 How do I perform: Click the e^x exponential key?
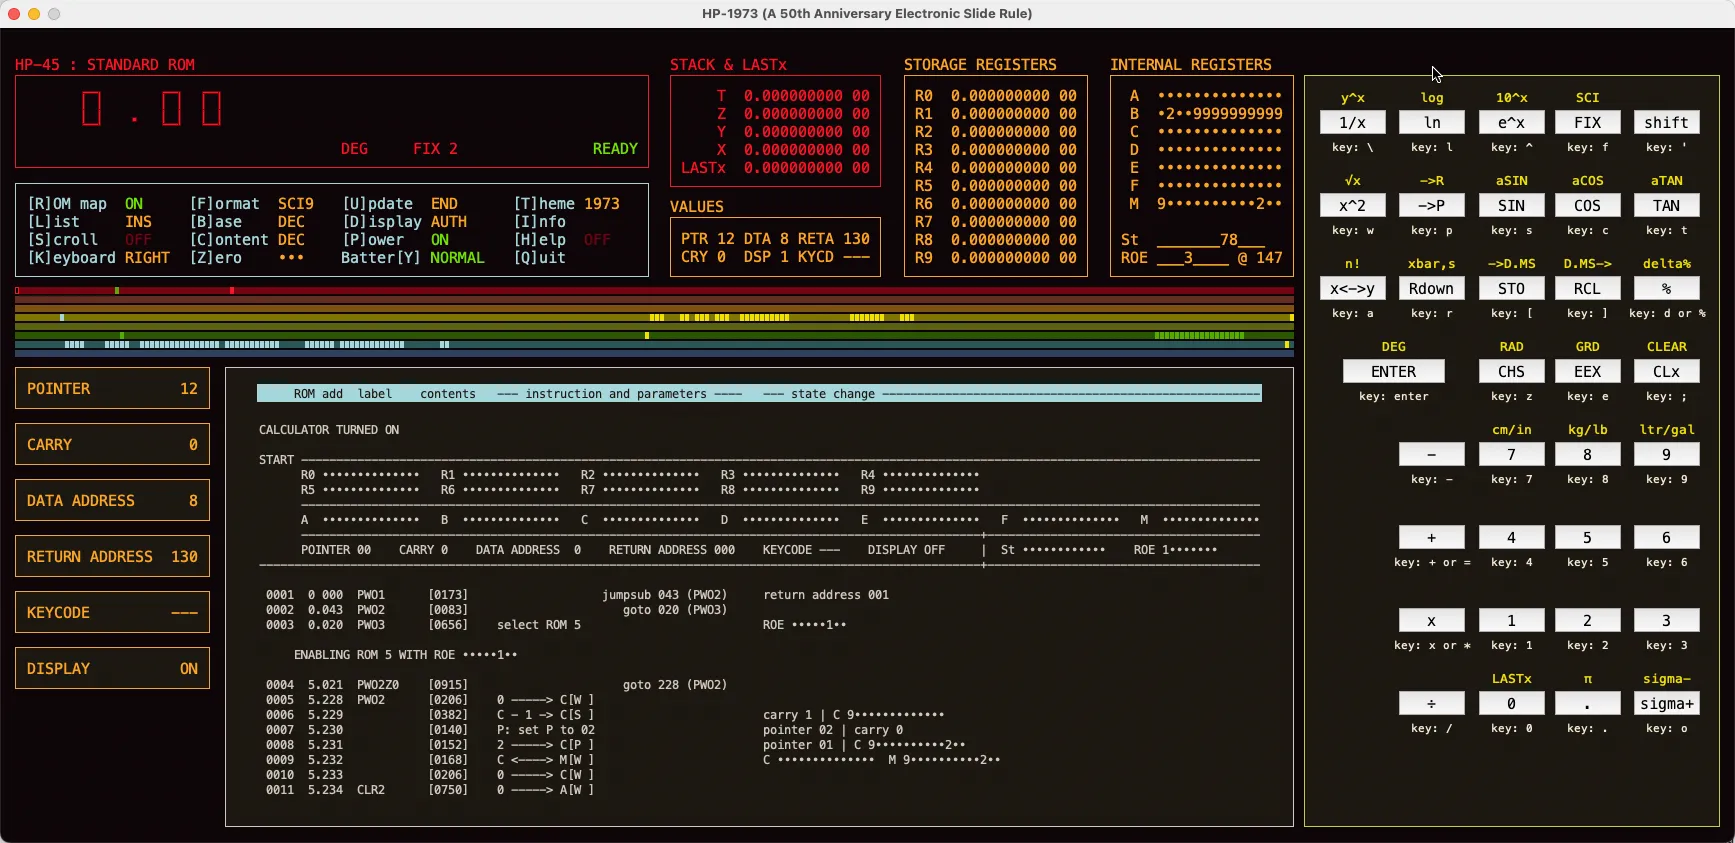[x=1510, y=123]
